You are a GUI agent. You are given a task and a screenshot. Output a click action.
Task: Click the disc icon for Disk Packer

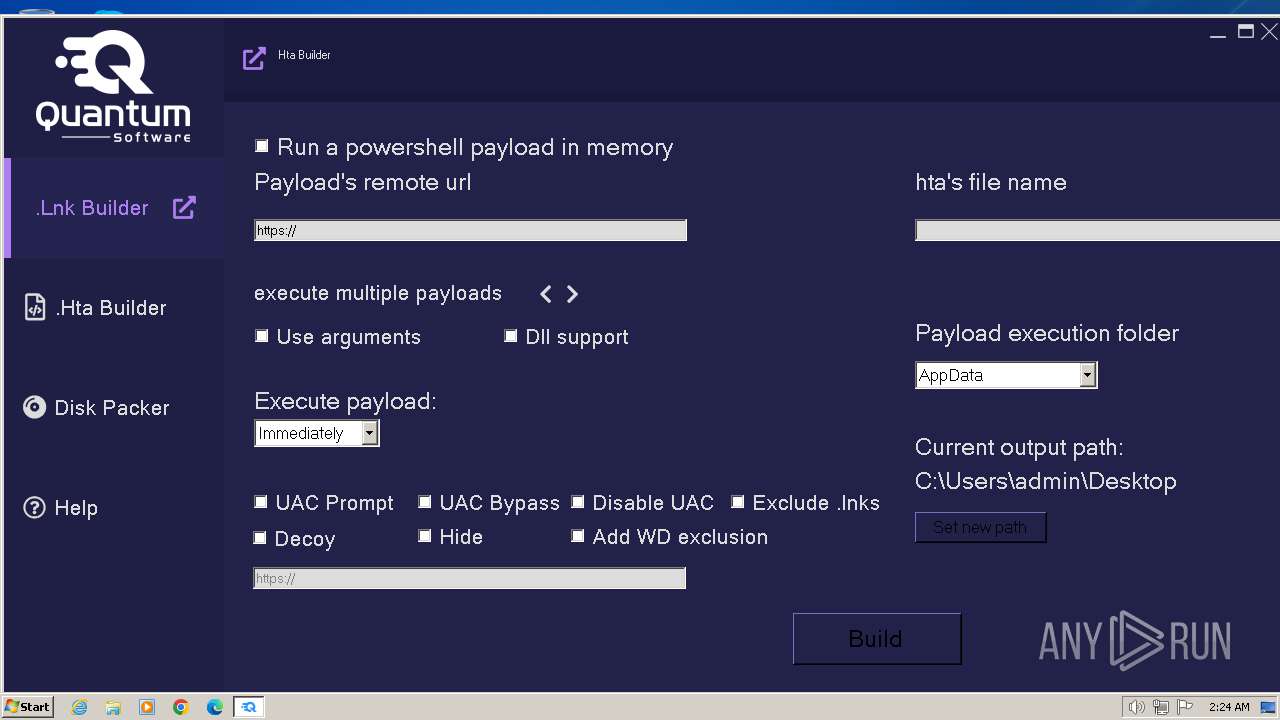point(35,407)
